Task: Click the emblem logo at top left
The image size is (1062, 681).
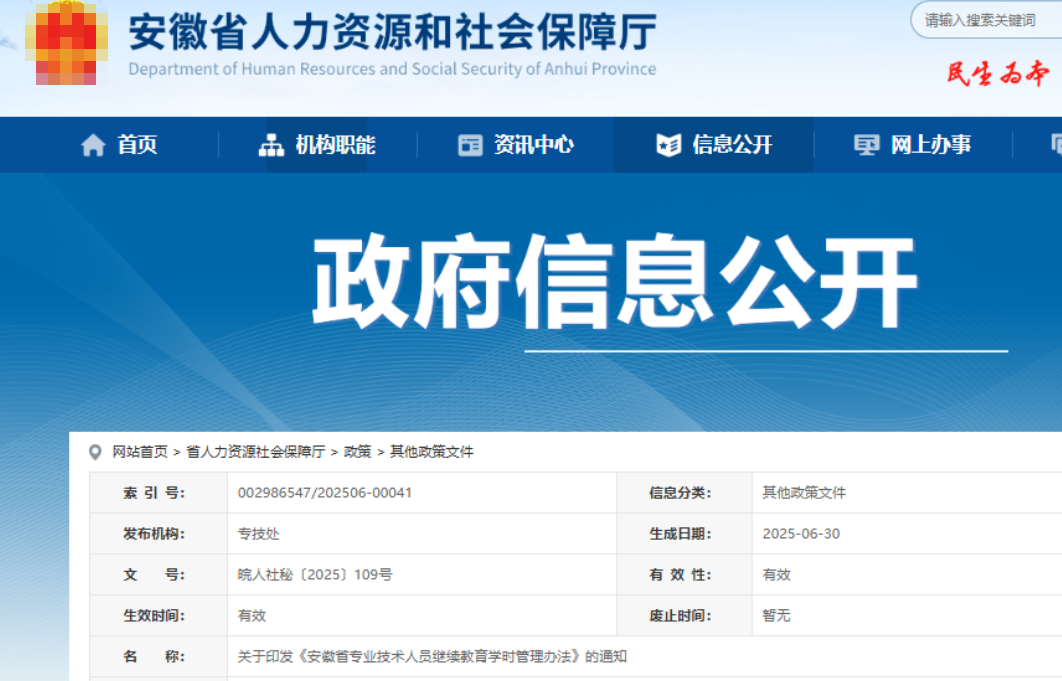Action: point(67,46)
